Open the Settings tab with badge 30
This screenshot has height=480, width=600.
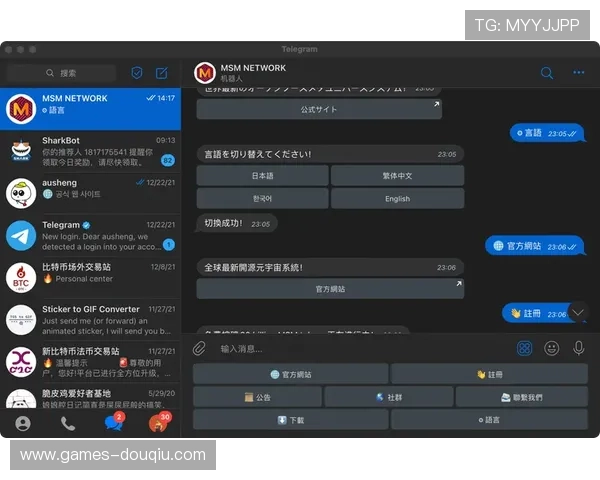[159, 423]
